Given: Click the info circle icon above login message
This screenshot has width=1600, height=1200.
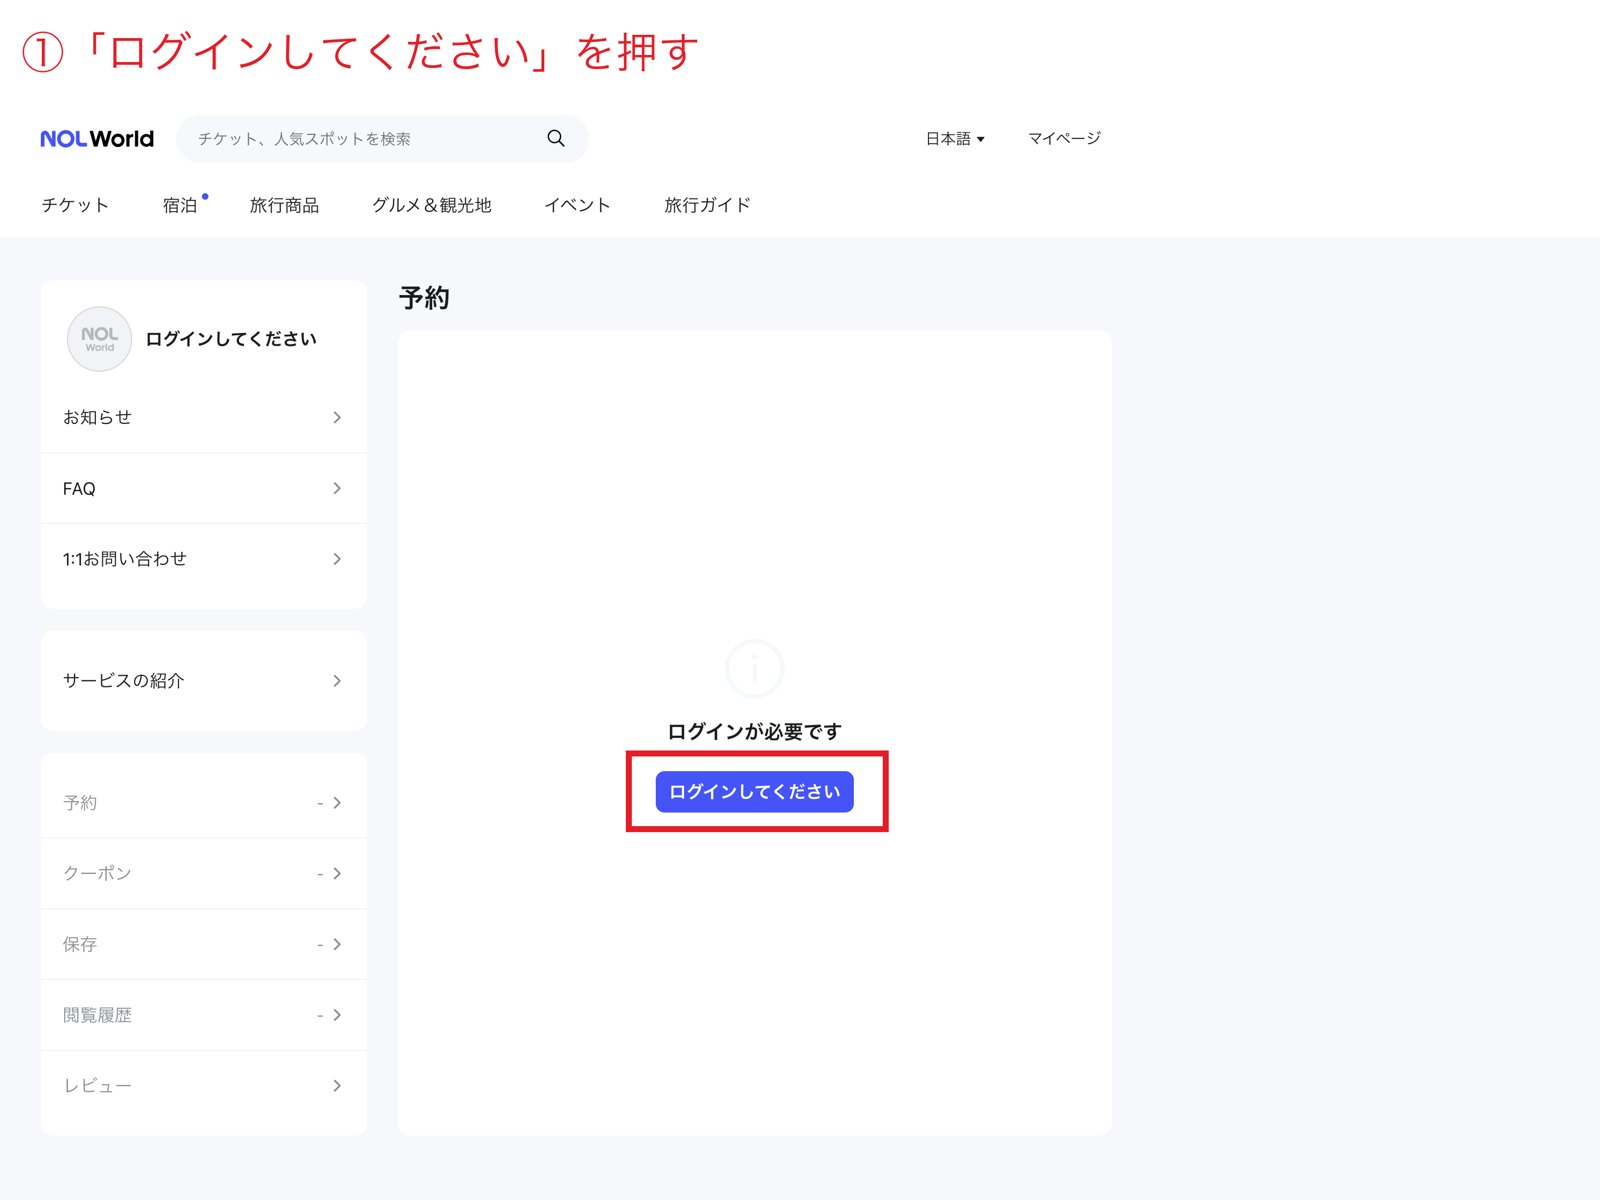Looking at the screenshot, I should pyautogui.click(x=754, y=668).
